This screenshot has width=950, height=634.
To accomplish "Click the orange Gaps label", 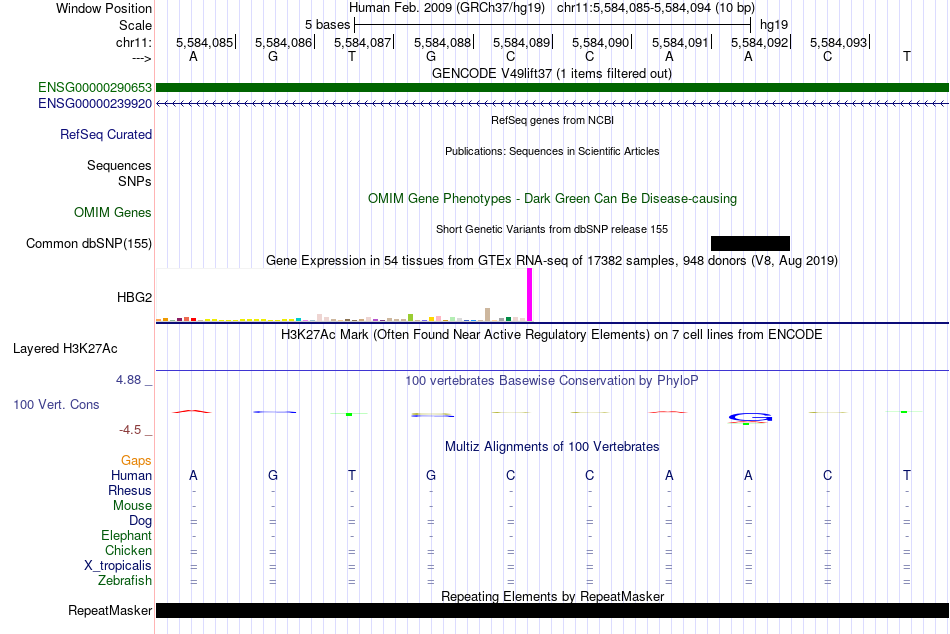I will 136,461.
